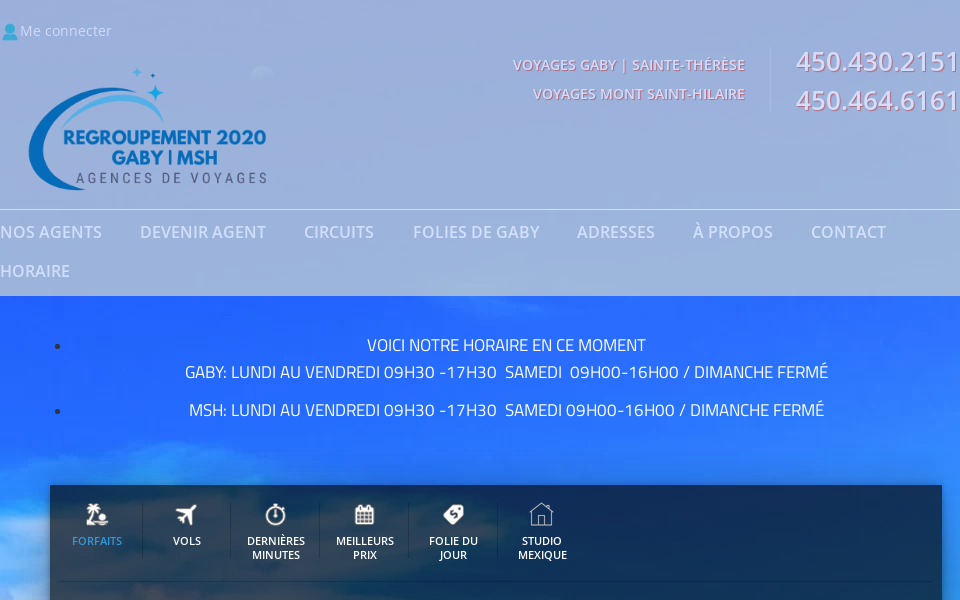960x600 pixels.
Task: Open the Dernières Minutes stopwatch icon
Action: coord(275,515)
